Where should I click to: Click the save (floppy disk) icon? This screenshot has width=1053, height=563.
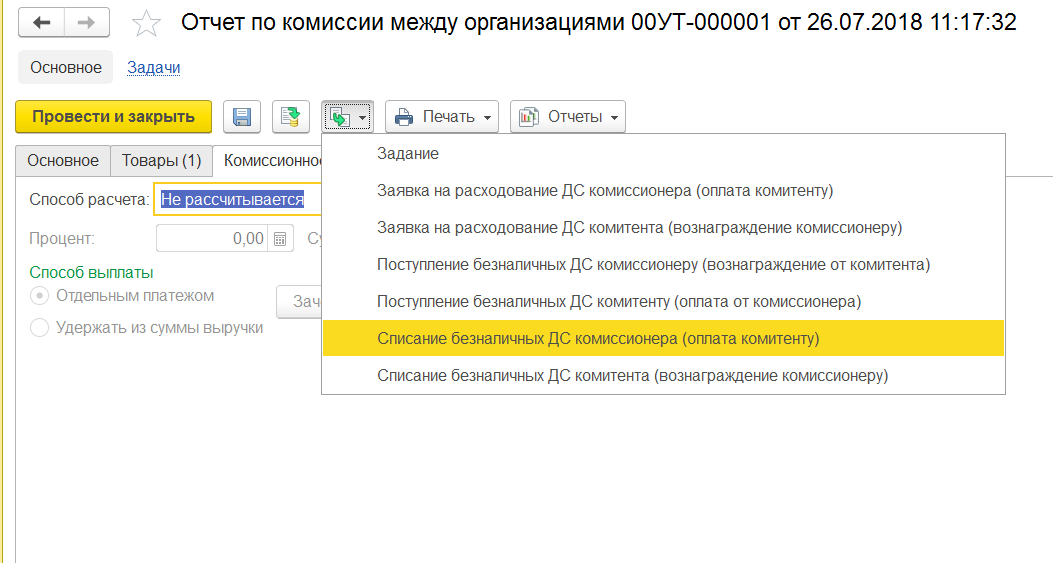point(242,117)
